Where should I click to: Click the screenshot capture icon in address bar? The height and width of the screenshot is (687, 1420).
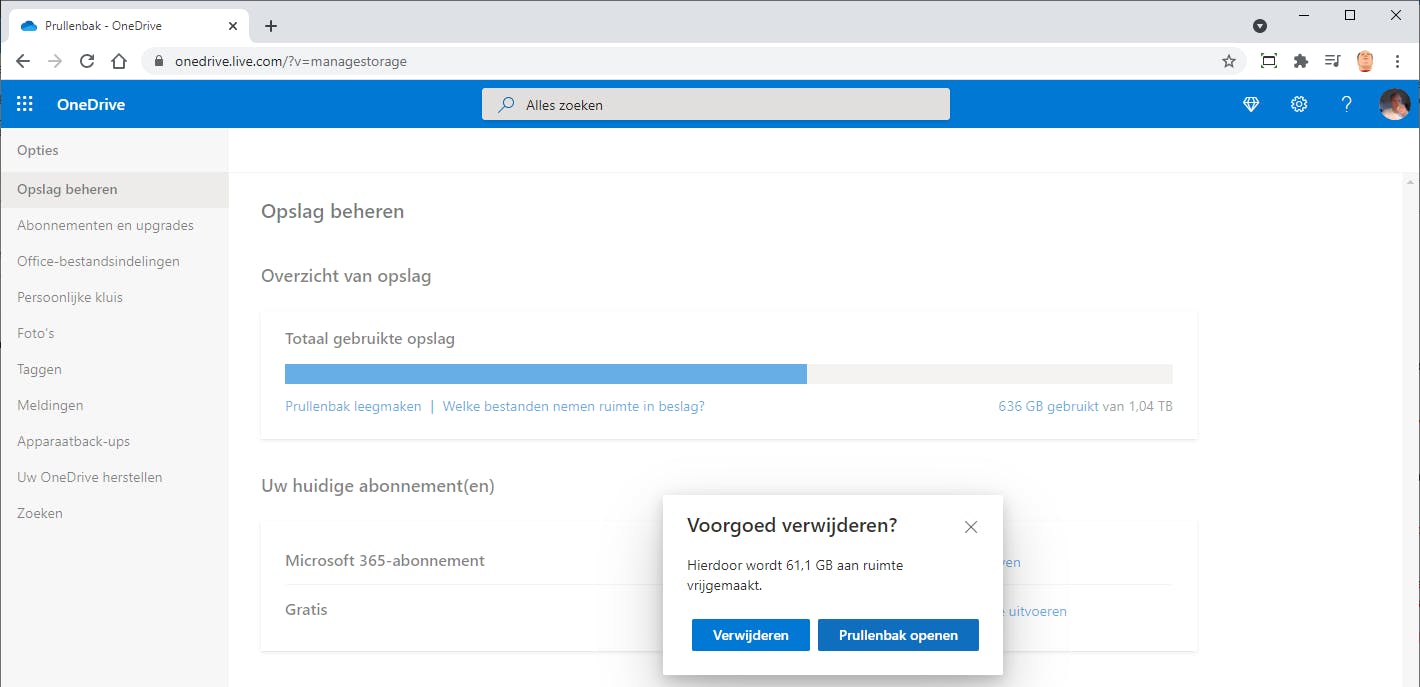[1269, 61]
